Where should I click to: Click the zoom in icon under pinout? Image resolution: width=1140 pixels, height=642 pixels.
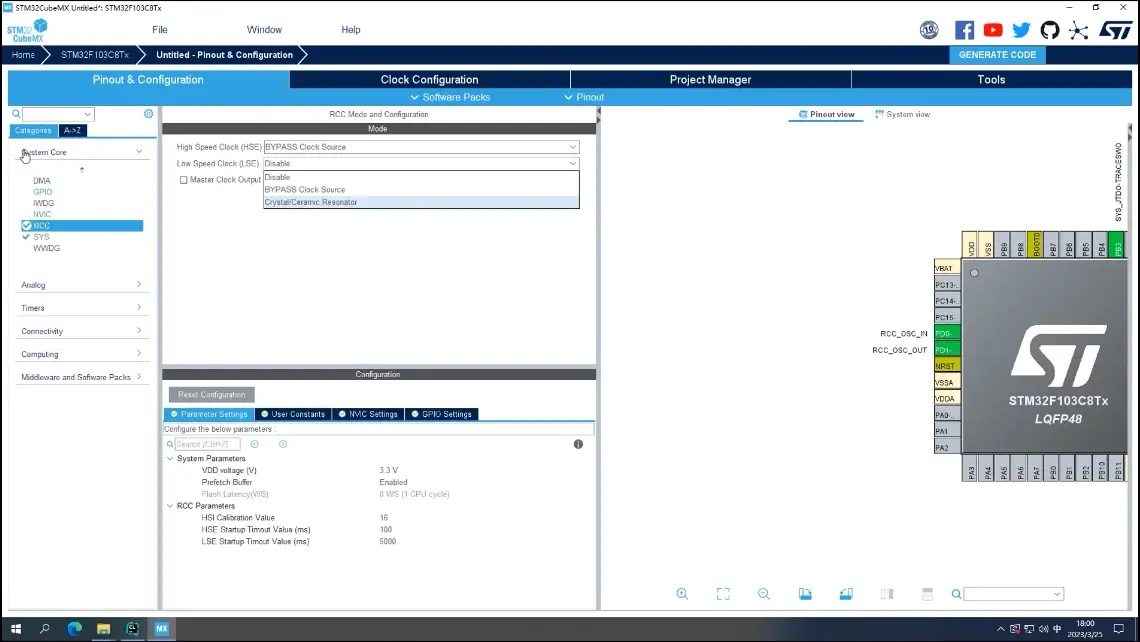coord(682,594)
